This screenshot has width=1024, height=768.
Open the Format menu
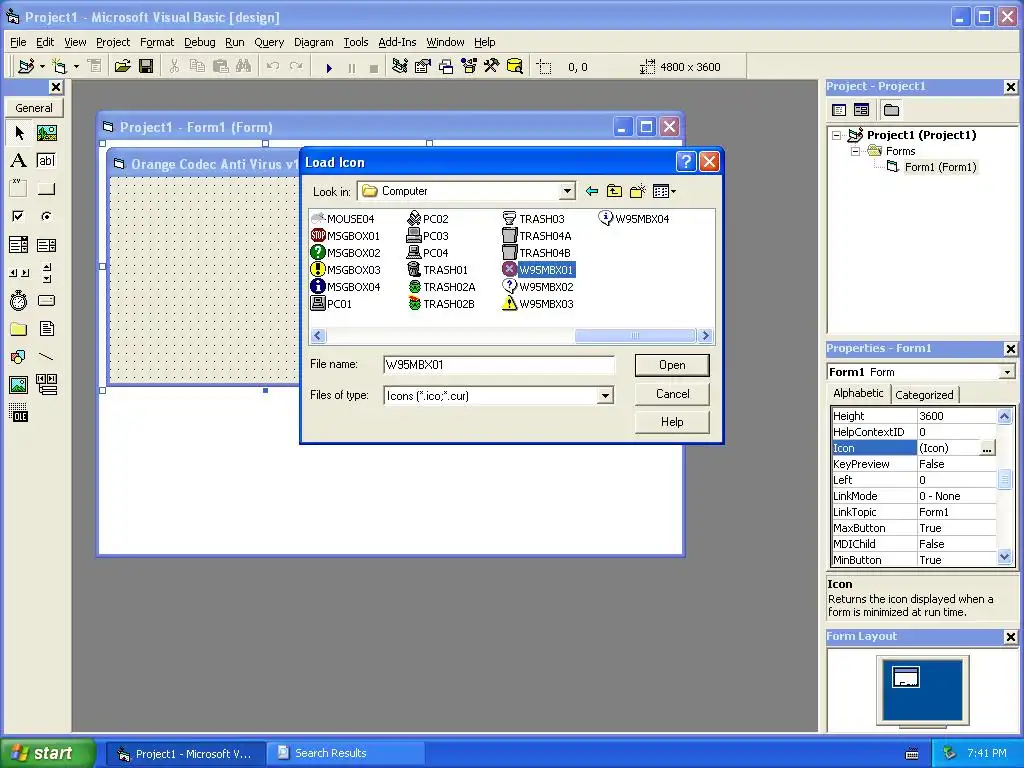157,42
